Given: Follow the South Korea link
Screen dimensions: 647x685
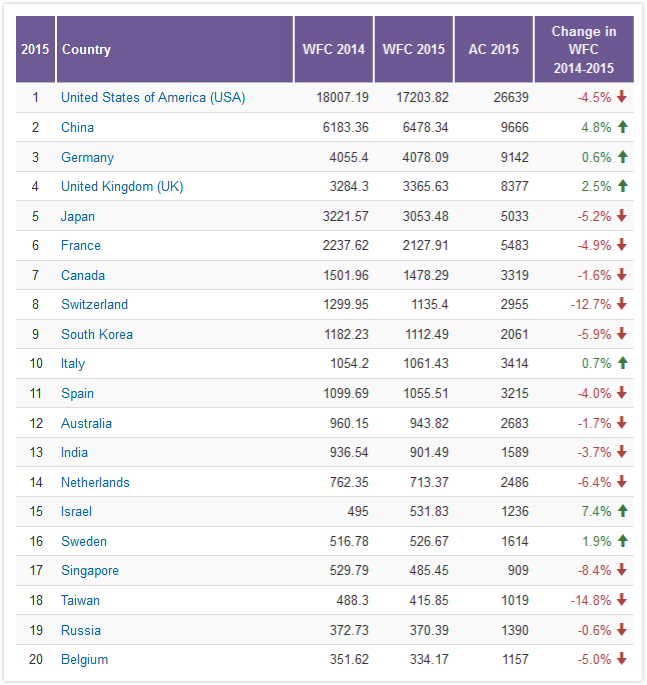Looking at the screenshot, I should click(x=97, y=334).
